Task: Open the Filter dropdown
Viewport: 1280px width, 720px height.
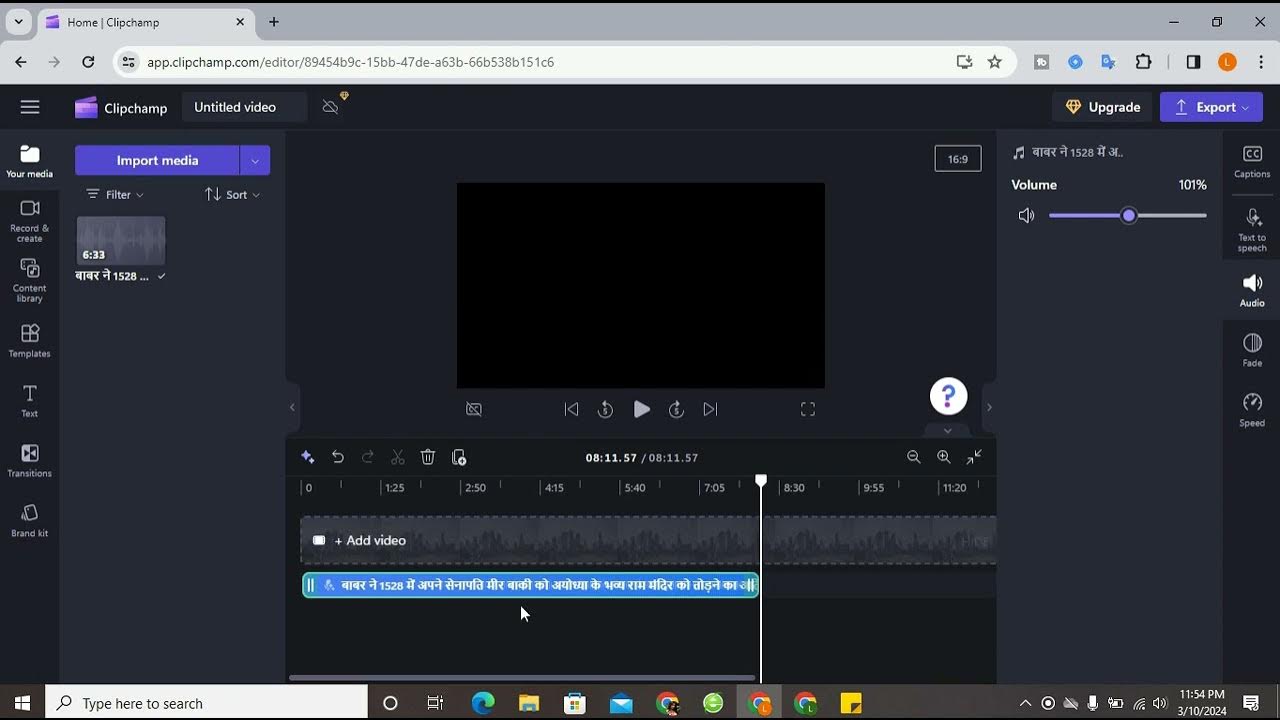Action: [x=115, y=194]
